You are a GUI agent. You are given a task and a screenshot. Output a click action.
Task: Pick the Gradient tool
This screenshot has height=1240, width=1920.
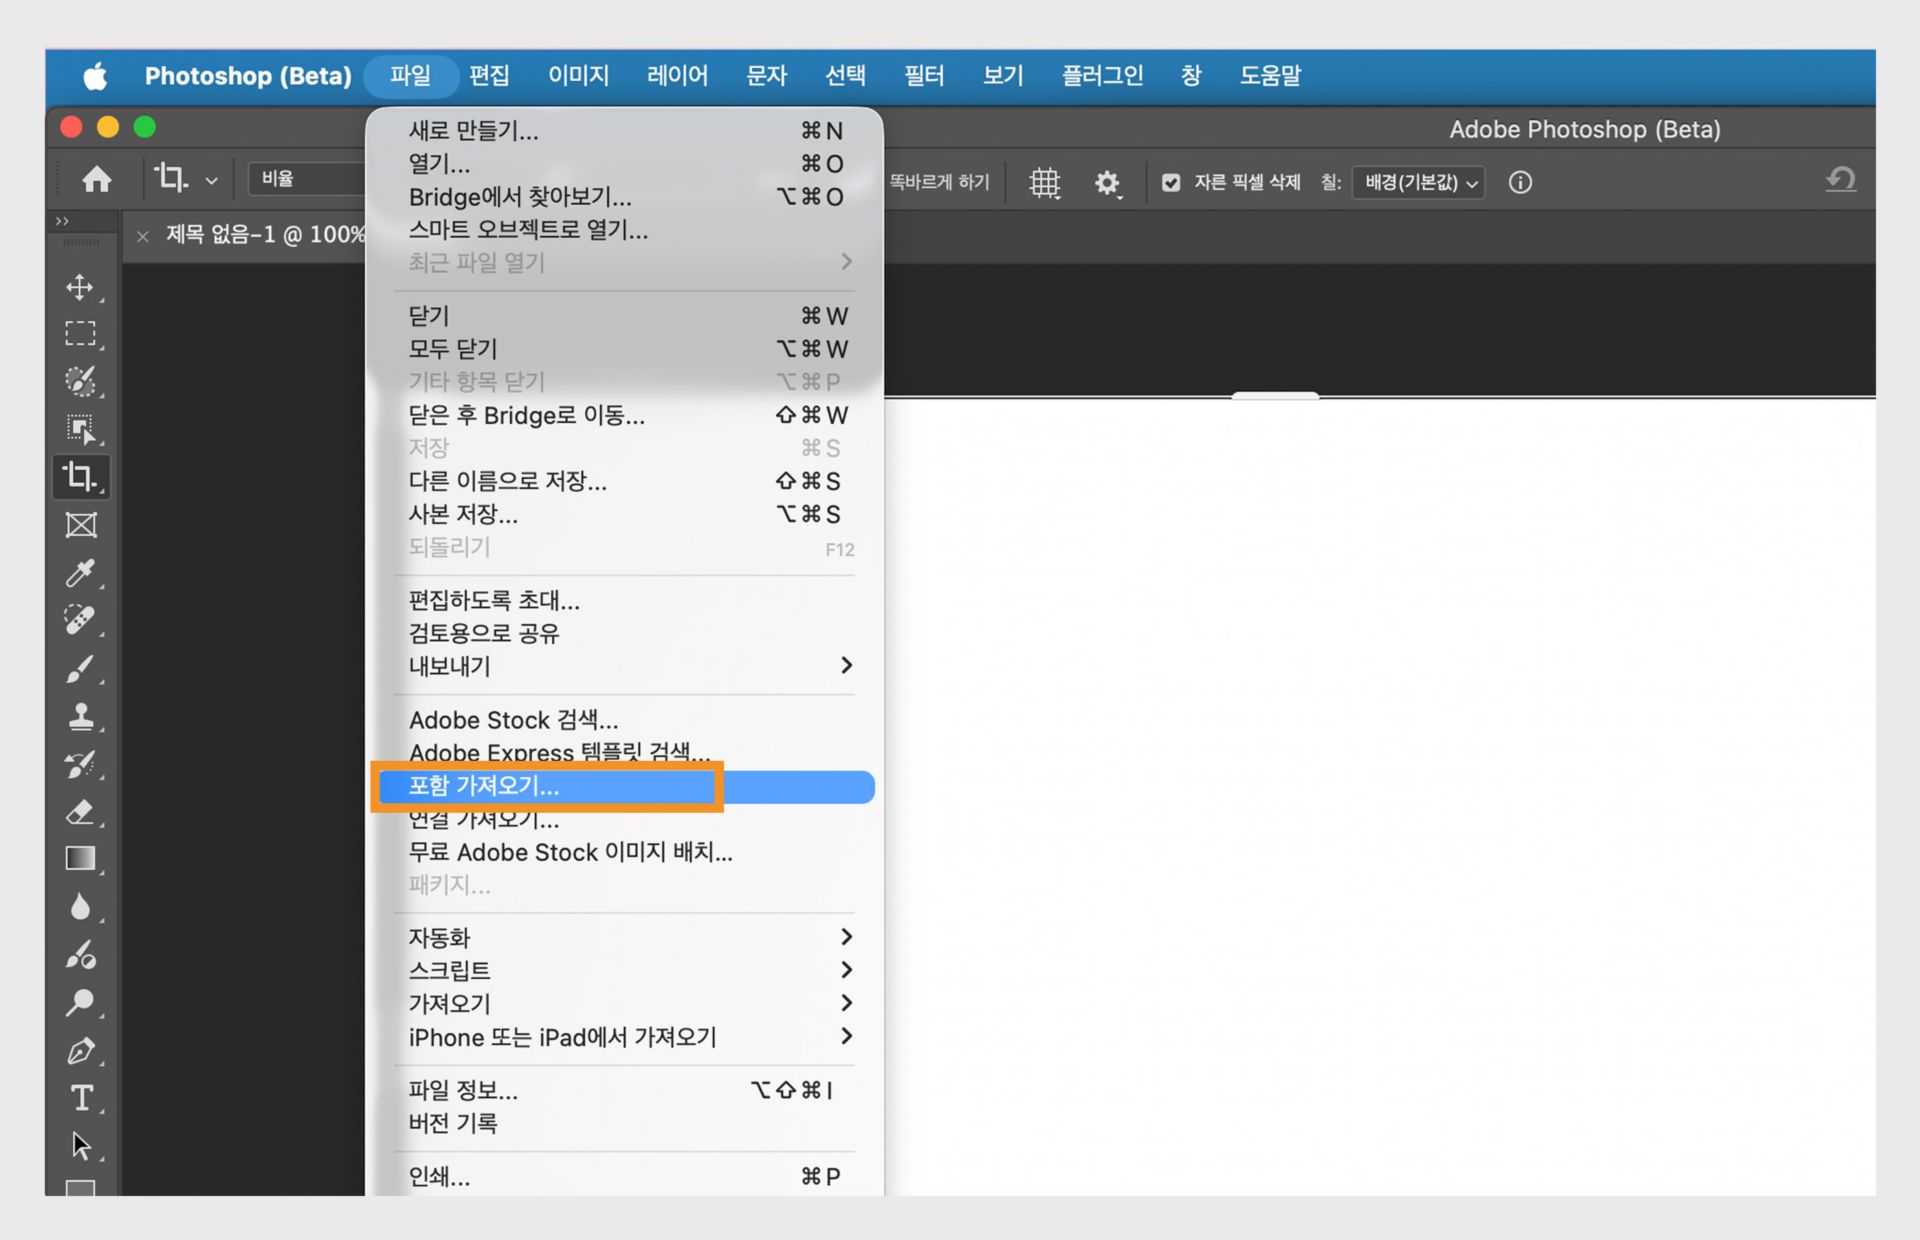coord(82,858)
